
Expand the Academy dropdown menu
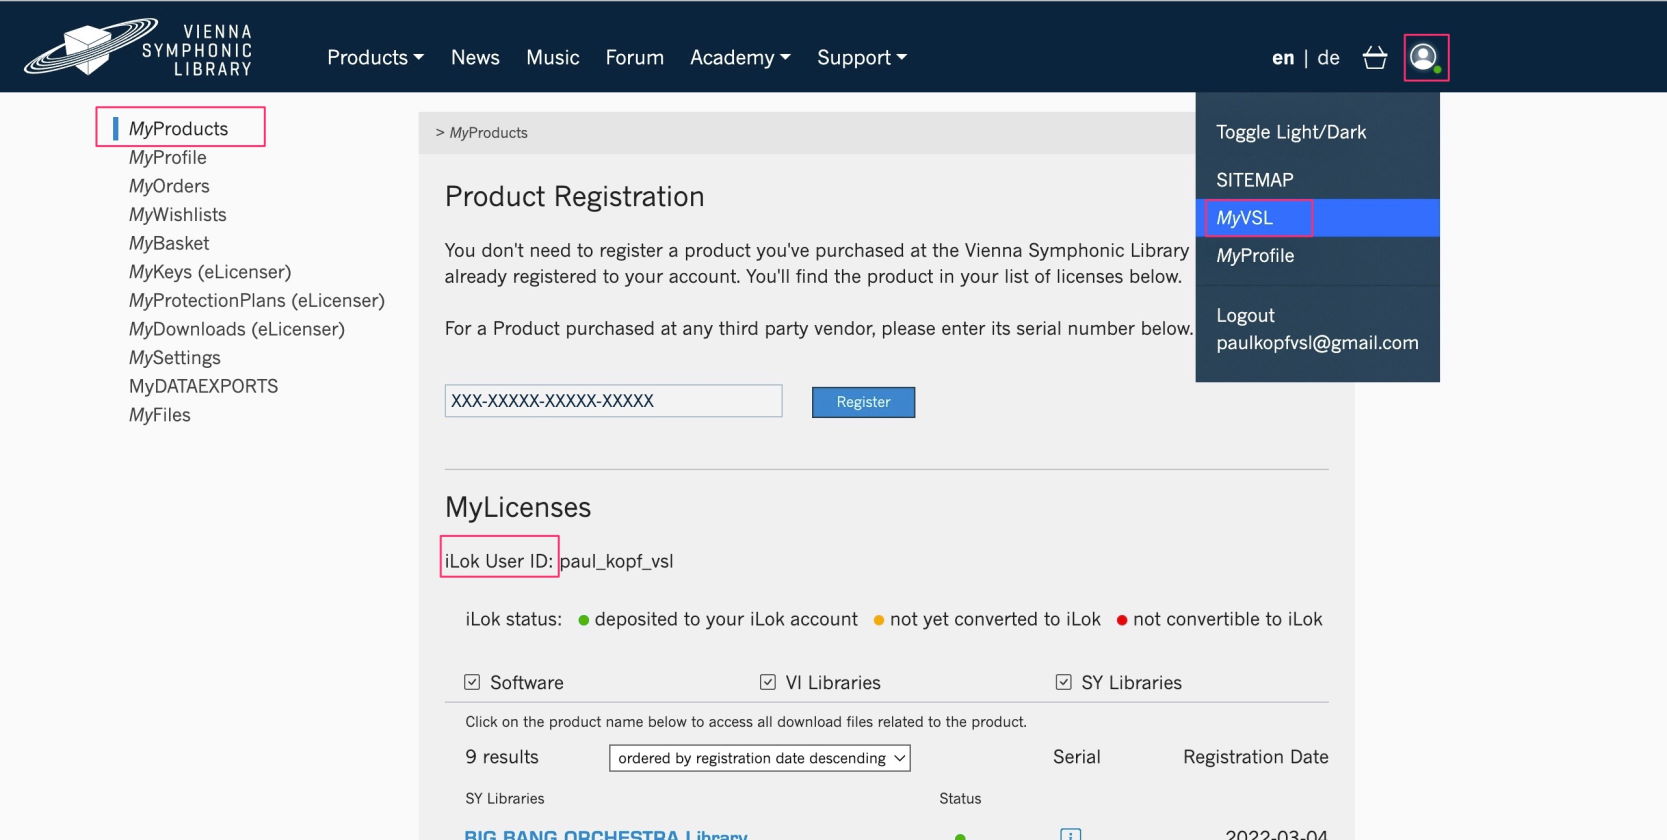point(740,57)
